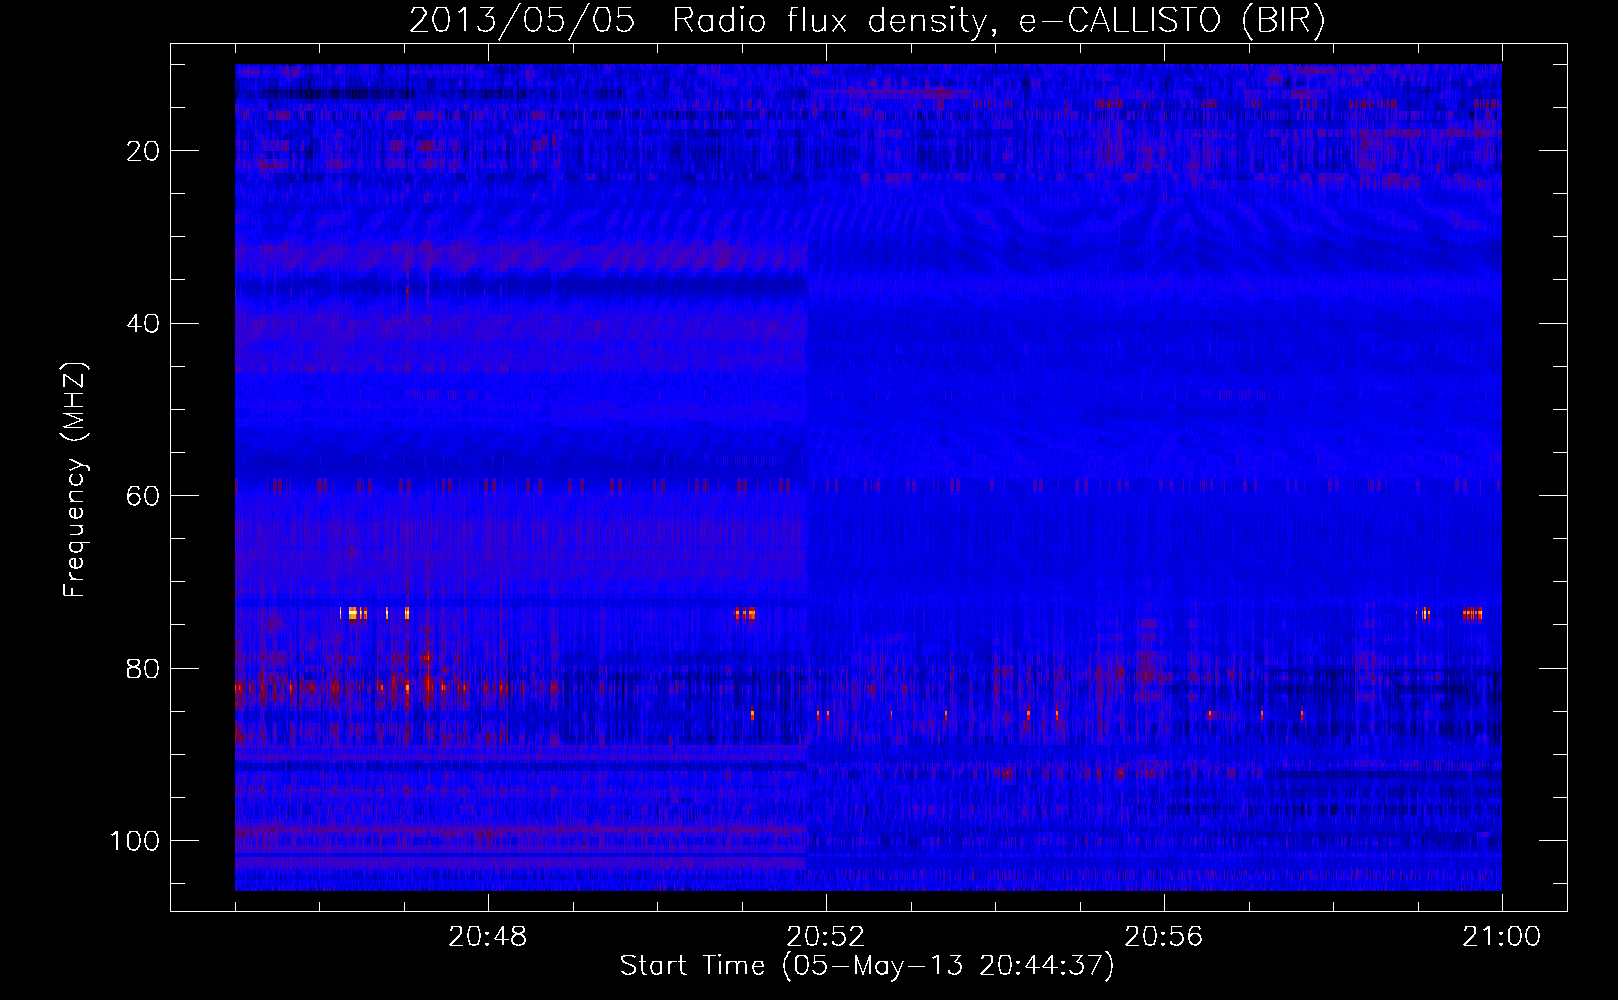Select the 21:00 time tick label

coord(1502,937)
